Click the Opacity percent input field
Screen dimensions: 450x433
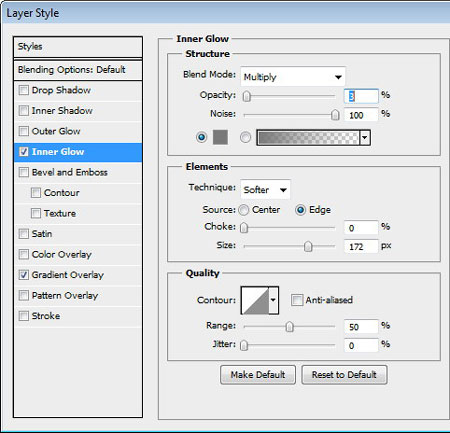pos(361,96)
